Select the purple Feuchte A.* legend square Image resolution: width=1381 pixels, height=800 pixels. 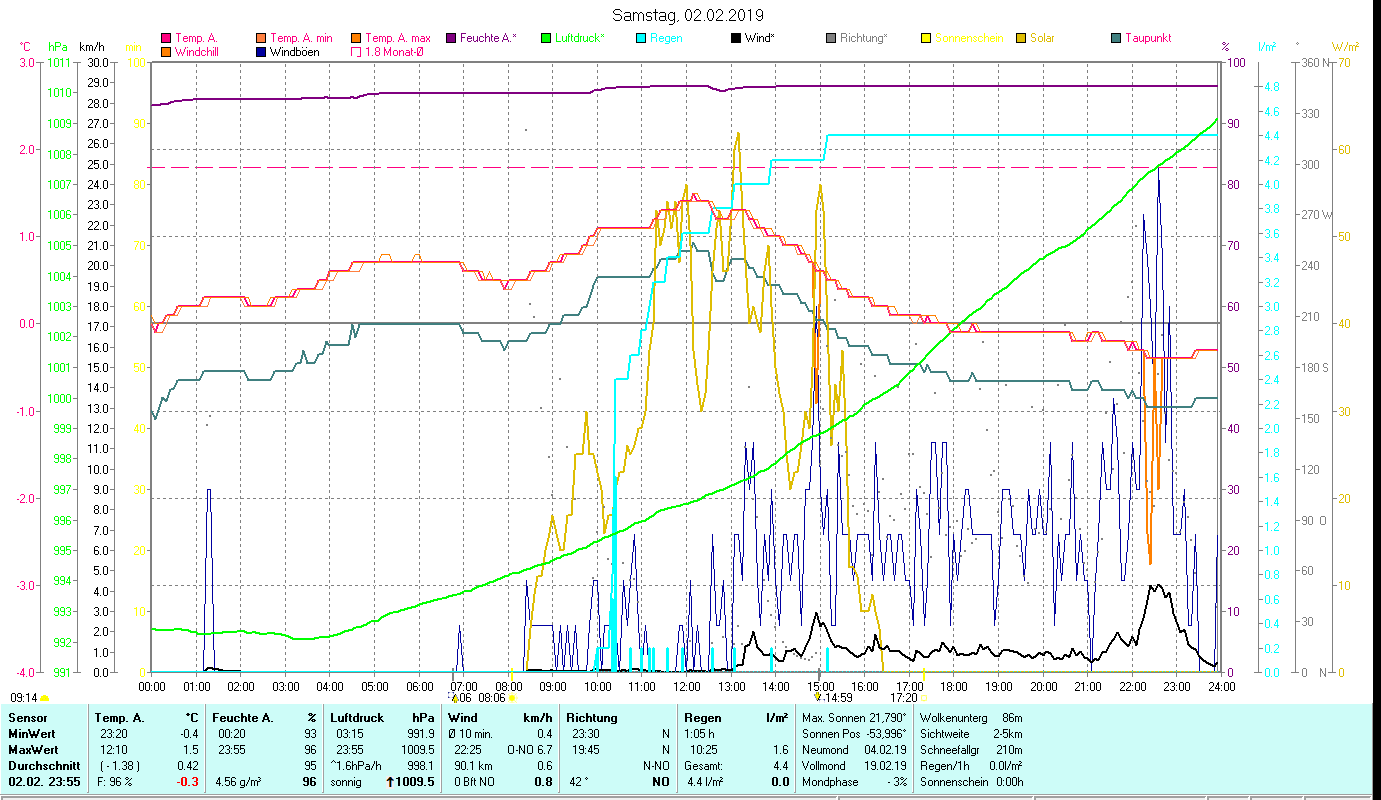coord(452,38)
